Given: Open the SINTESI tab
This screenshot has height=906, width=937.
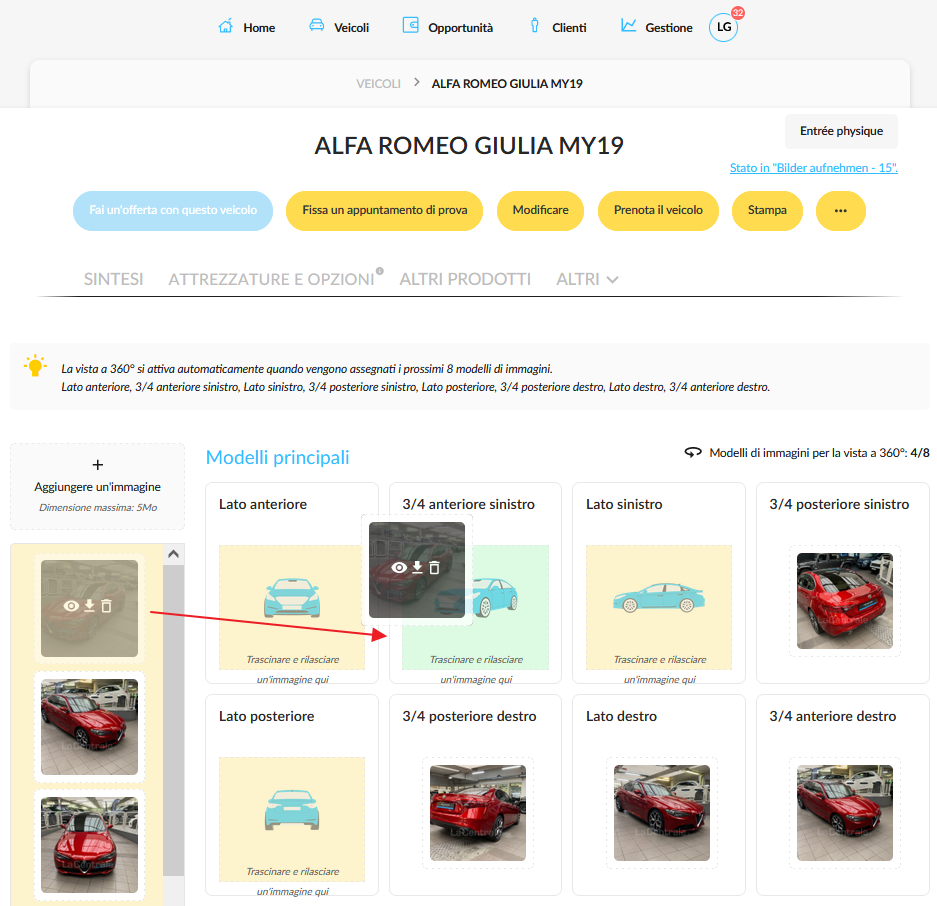Looking at the screenshot, I should (x=114, y=279).
